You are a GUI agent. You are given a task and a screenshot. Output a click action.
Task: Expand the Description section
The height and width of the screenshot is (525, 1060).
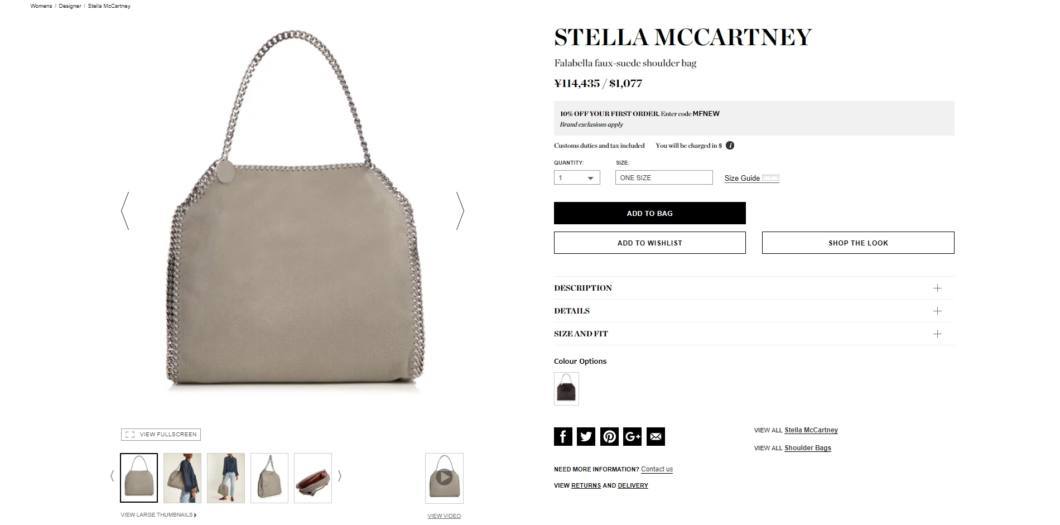[x=754, y=288]
